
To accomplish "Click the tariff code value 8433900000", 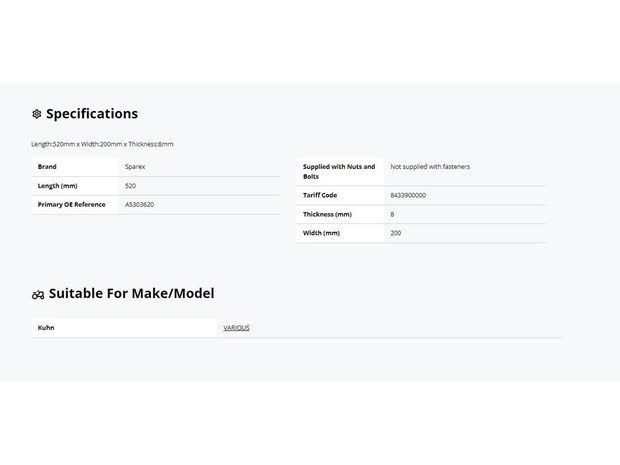I will (408, 195).
